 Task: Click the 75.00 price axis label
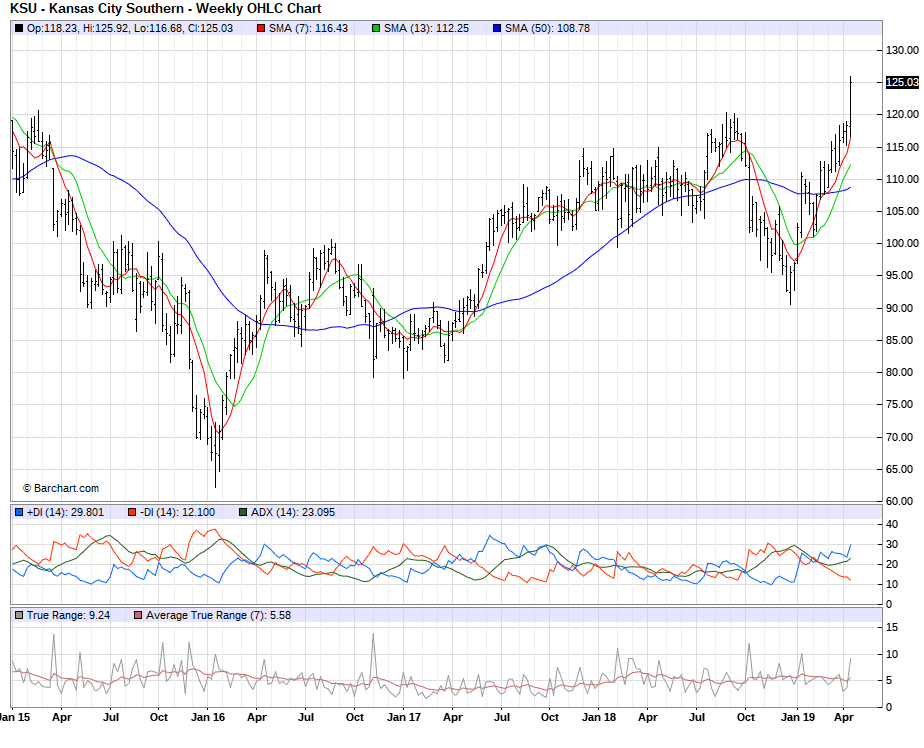(902, 404)
